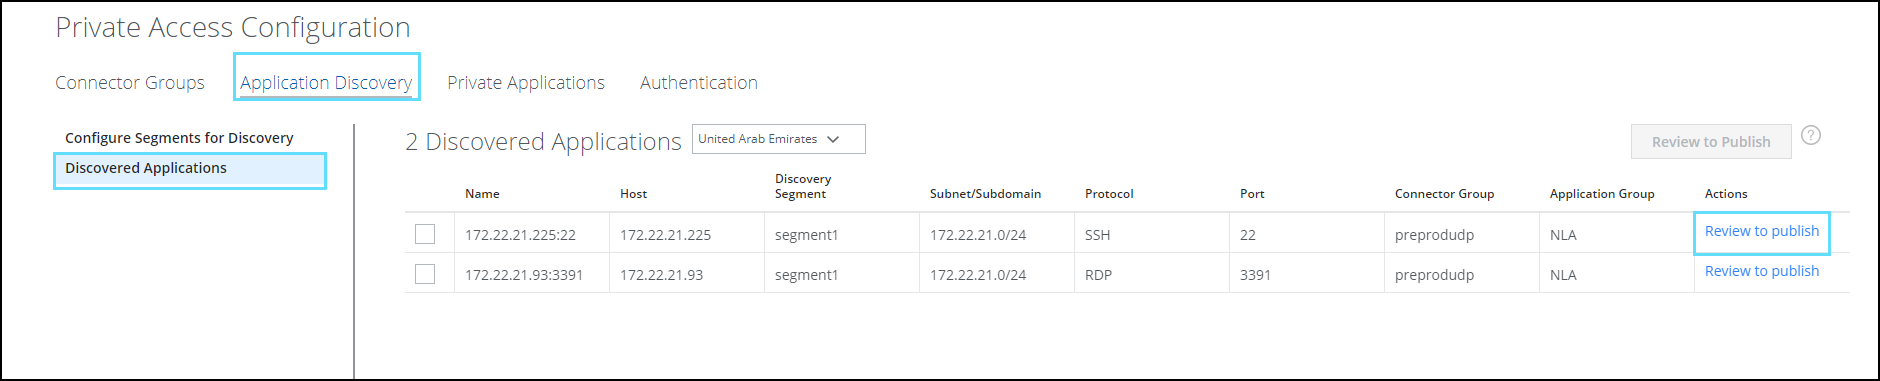
Task: Tick the checkbox for 172.22.21.225:22
Action: [x=425, y=234]
